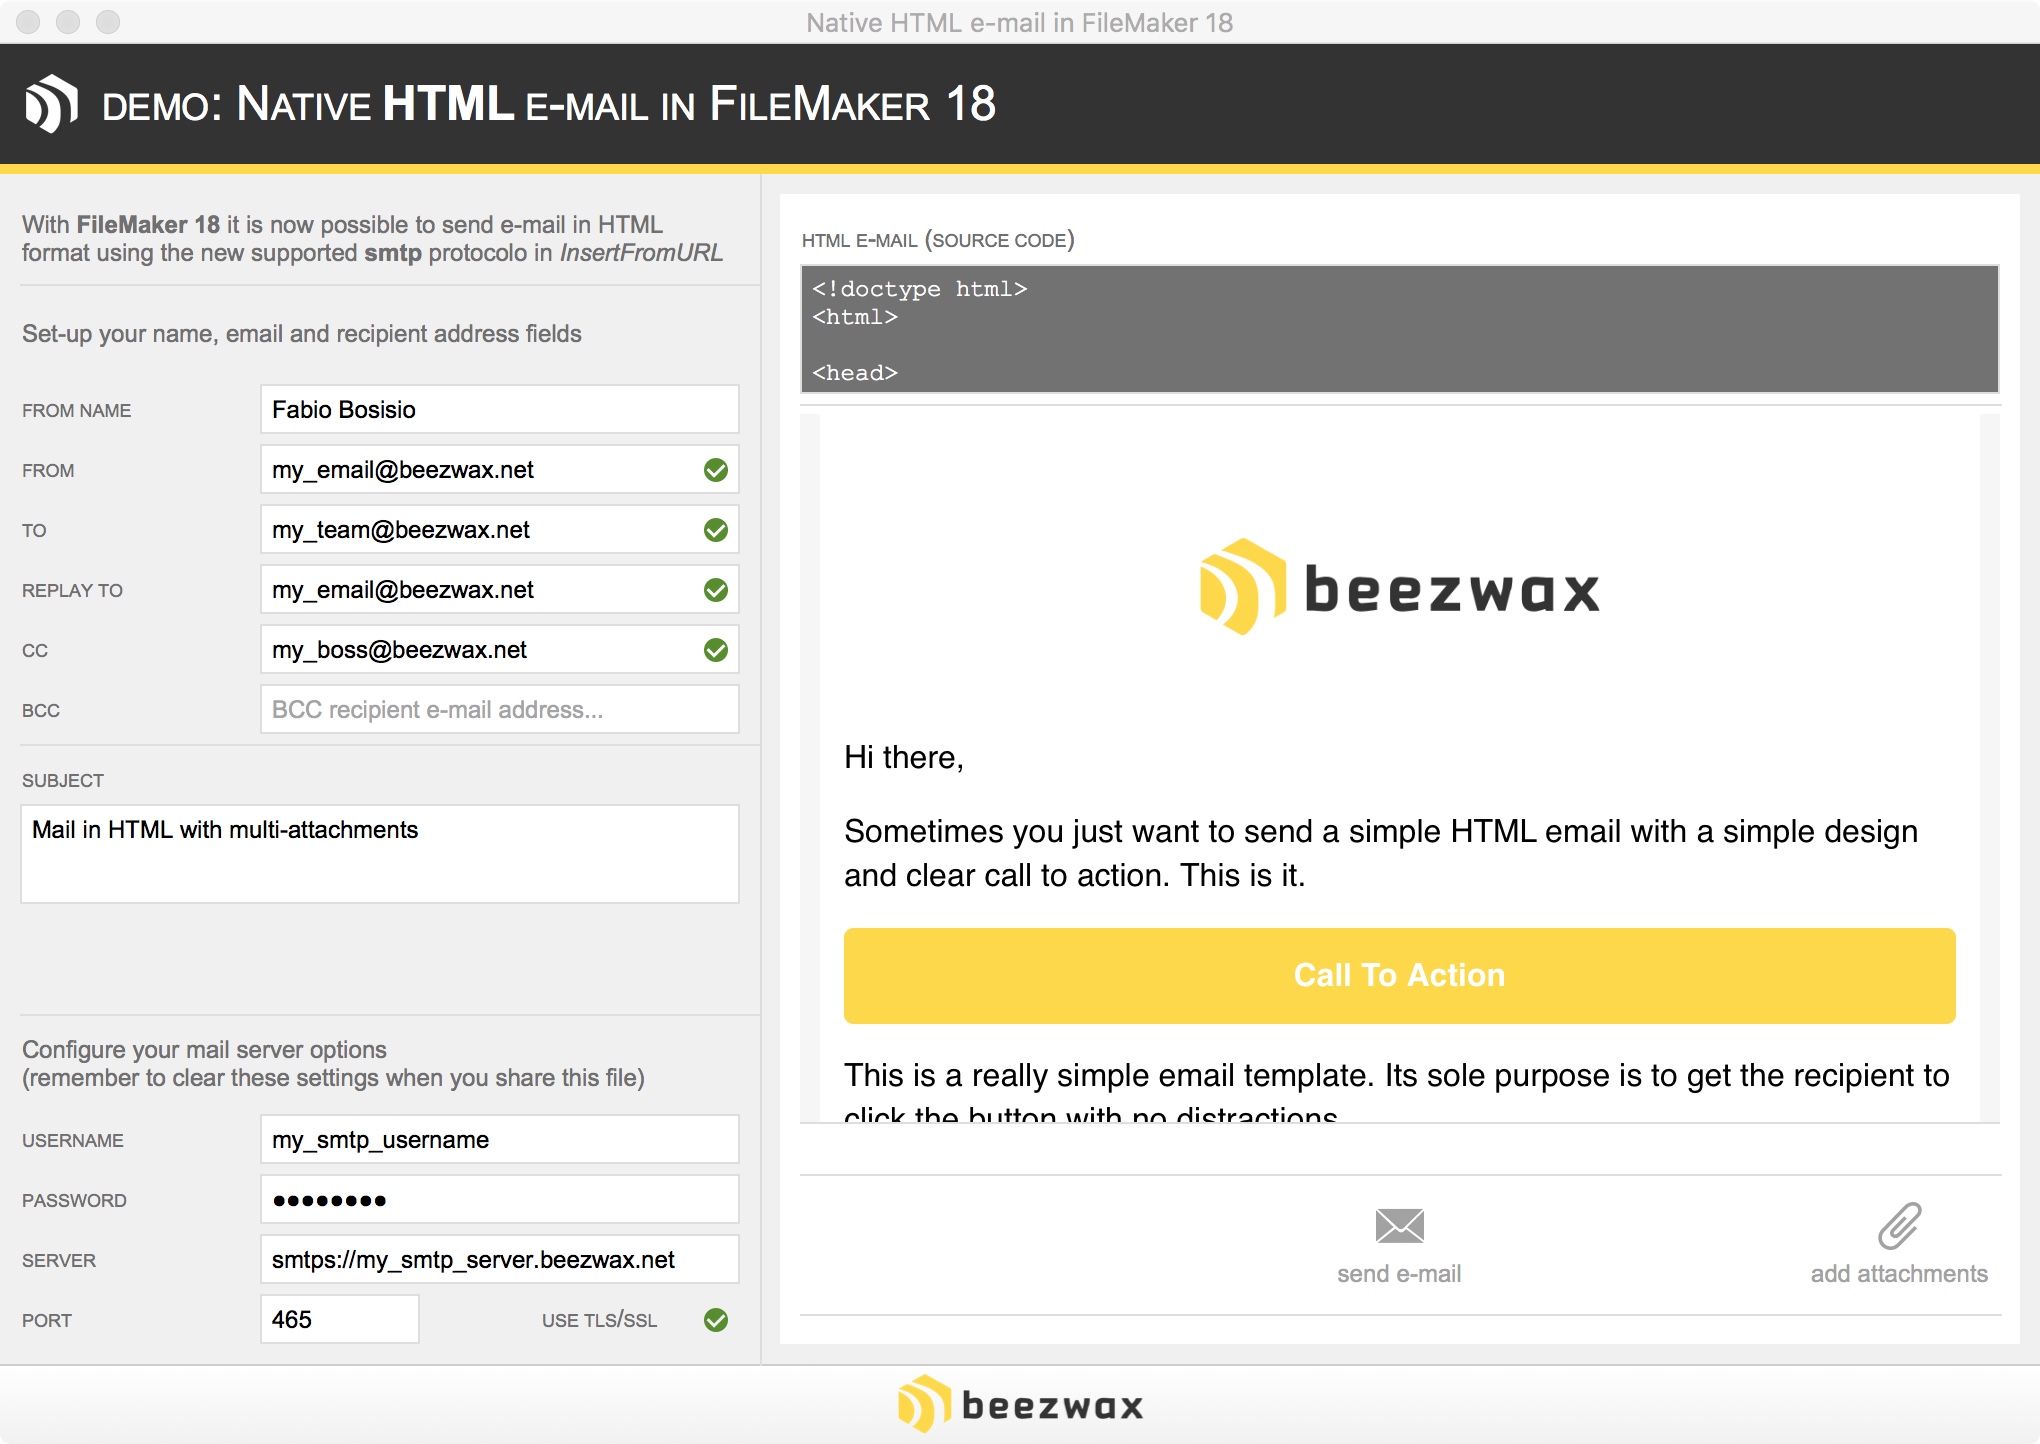Click the SUBJECT text area
Viewport: 2040px width, 1444px height.
point(380,853)
